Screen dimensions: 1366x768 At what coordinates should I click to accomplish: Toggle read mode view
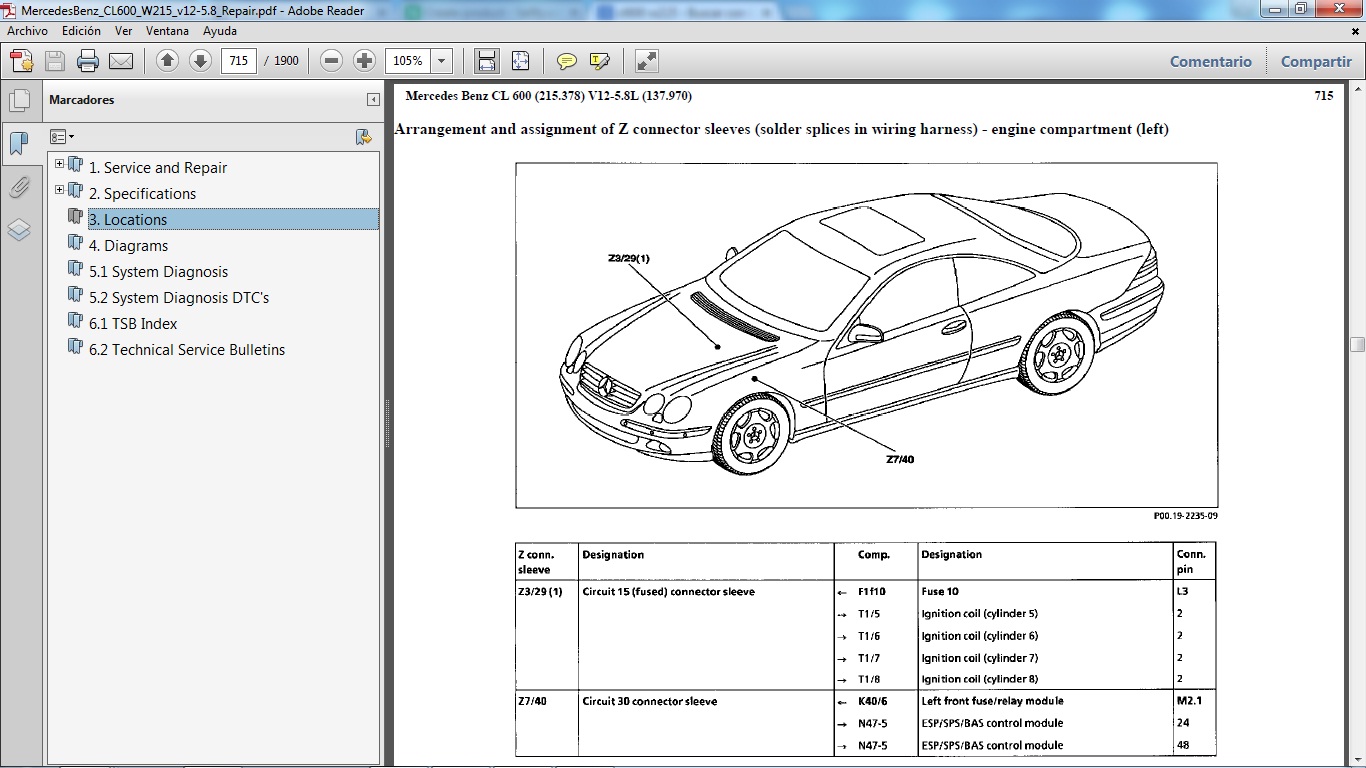(647, 61)
